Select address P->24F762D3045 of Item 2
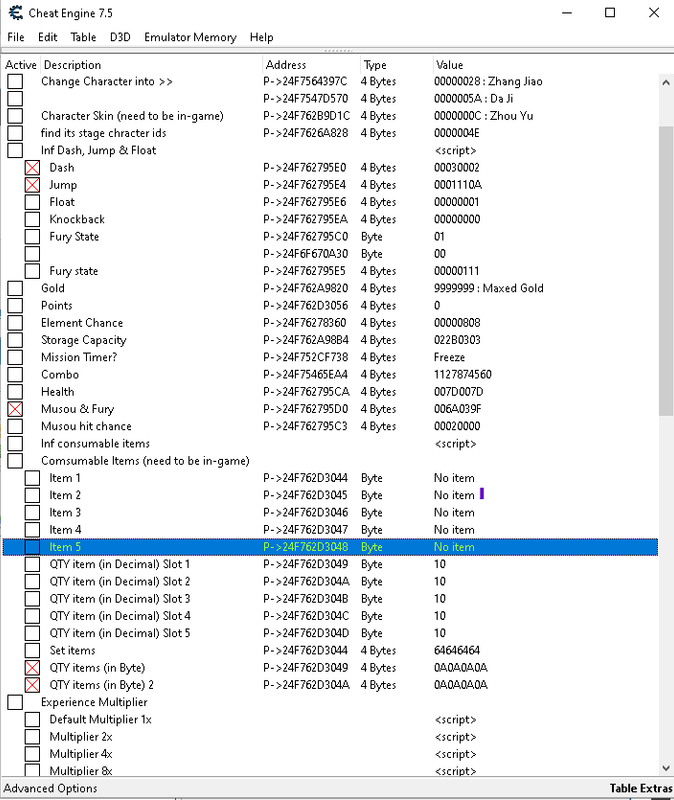Image resolution: width=674 pixels, height=800 pixels. (x=305, y=495)
